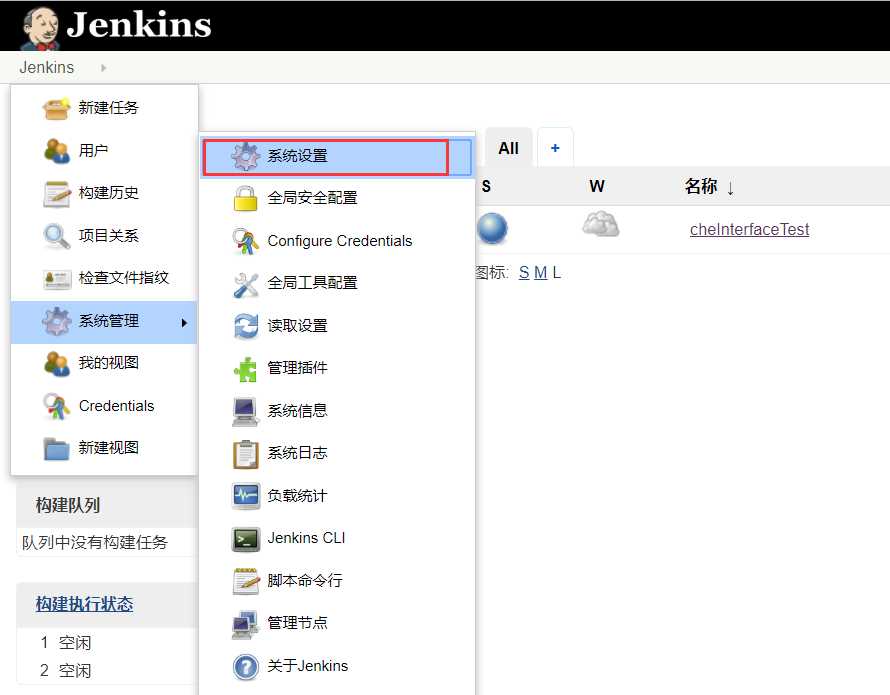
Task: Click the S column header
Action: pos(486,186)
